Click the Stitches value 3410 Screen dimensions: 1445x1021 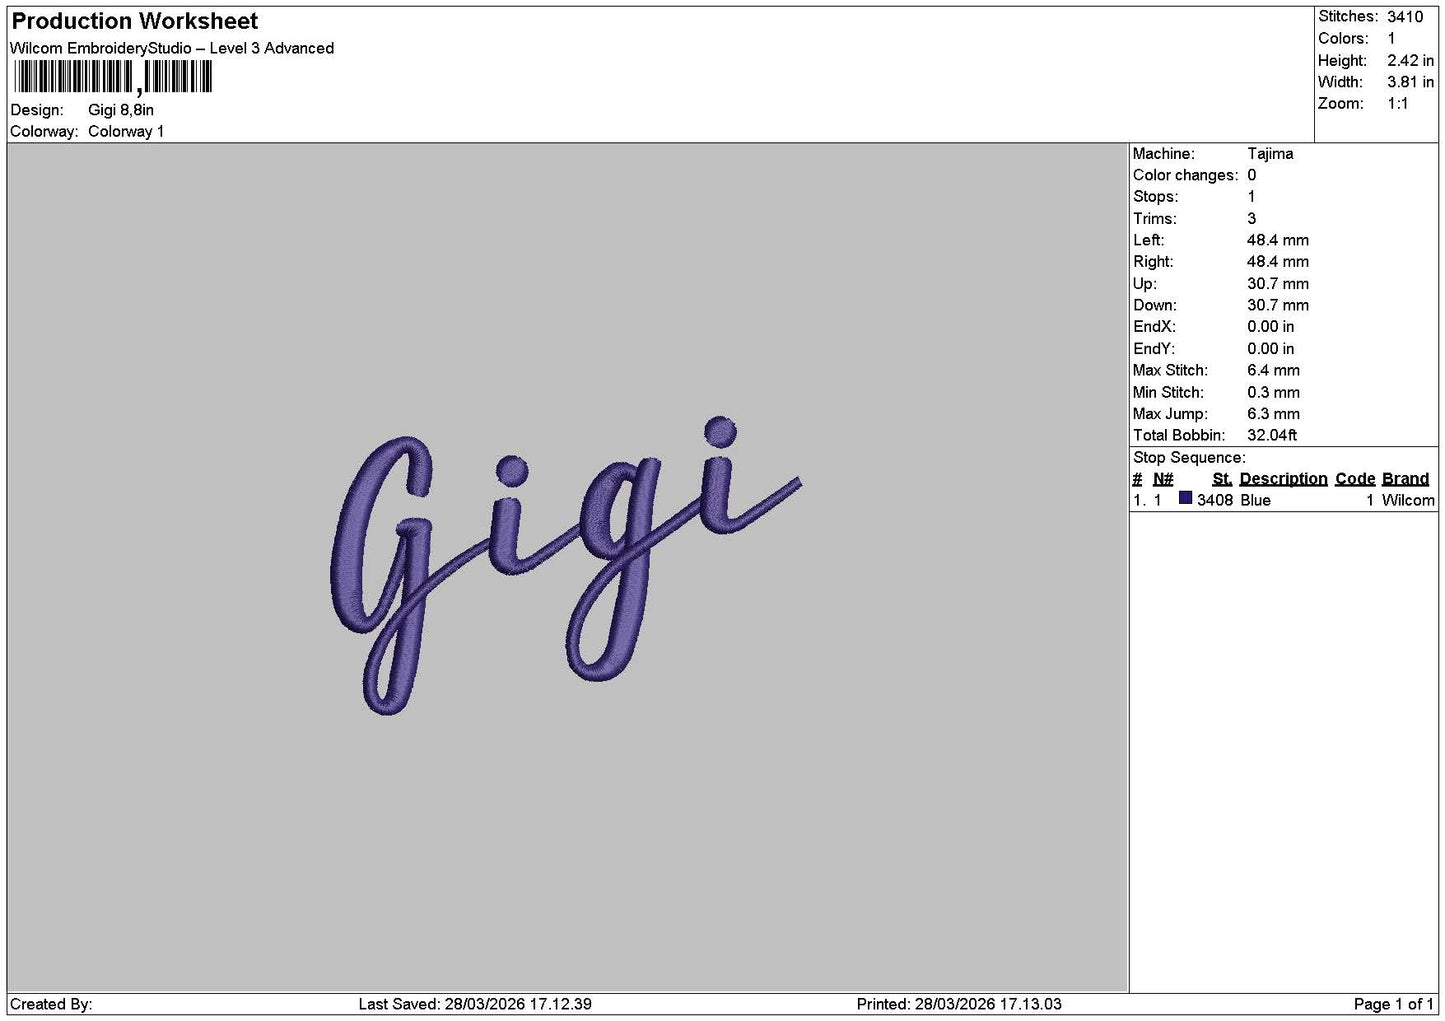coord(1405,17)
